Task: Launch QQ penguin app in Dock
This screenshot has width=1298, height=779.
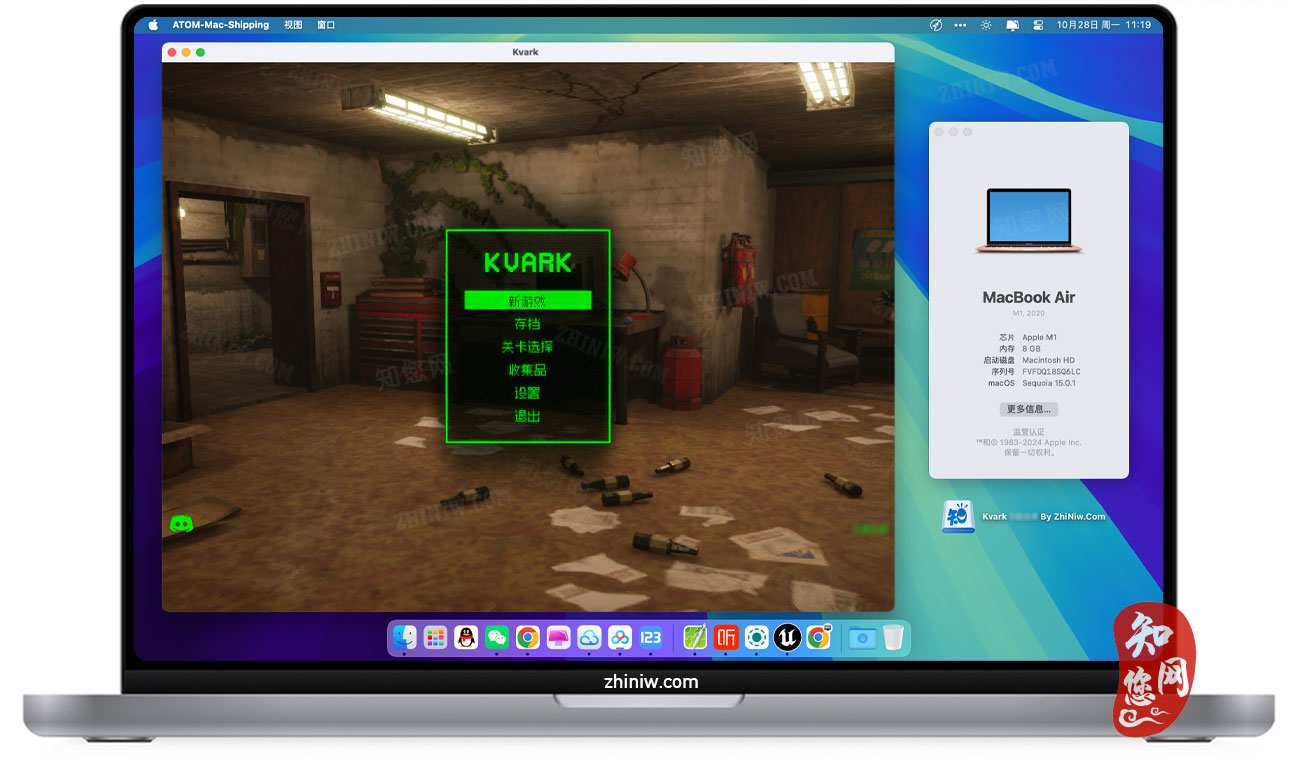Action: (466, 637)
